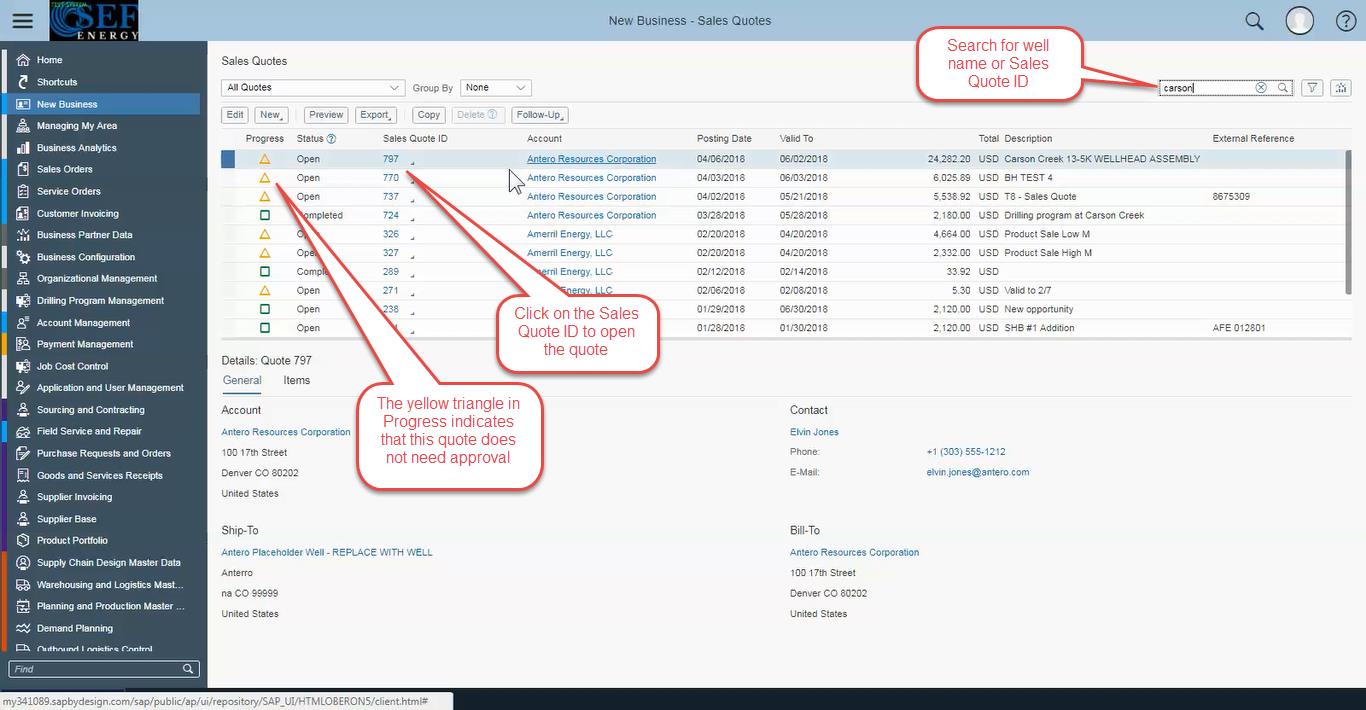The width and height of the screenshot is (1366, 710).
Task: Expand the Follow-Up button menu
Action: click(x=541, y=115)
